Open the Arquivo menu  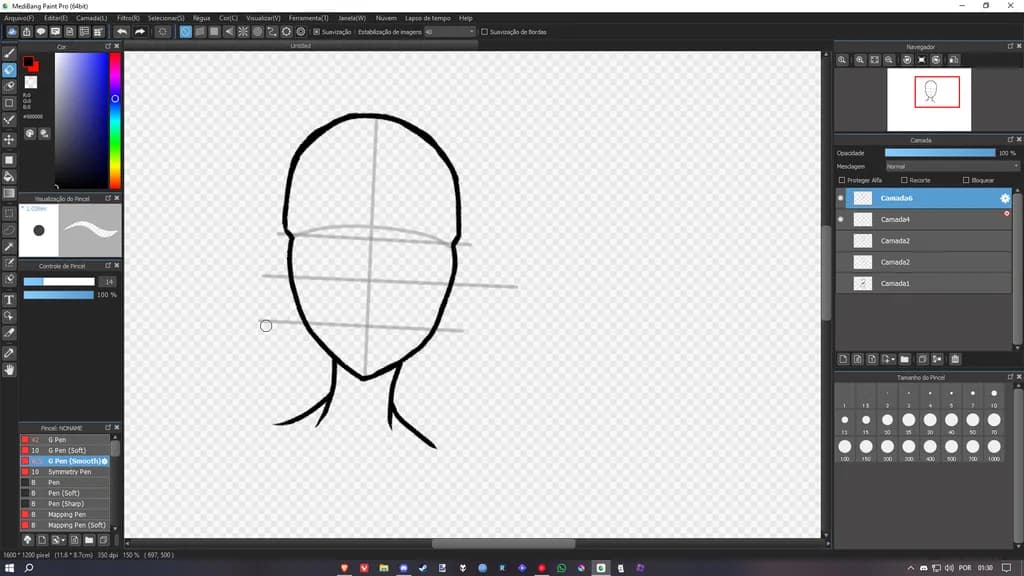[x=19, y=18]
